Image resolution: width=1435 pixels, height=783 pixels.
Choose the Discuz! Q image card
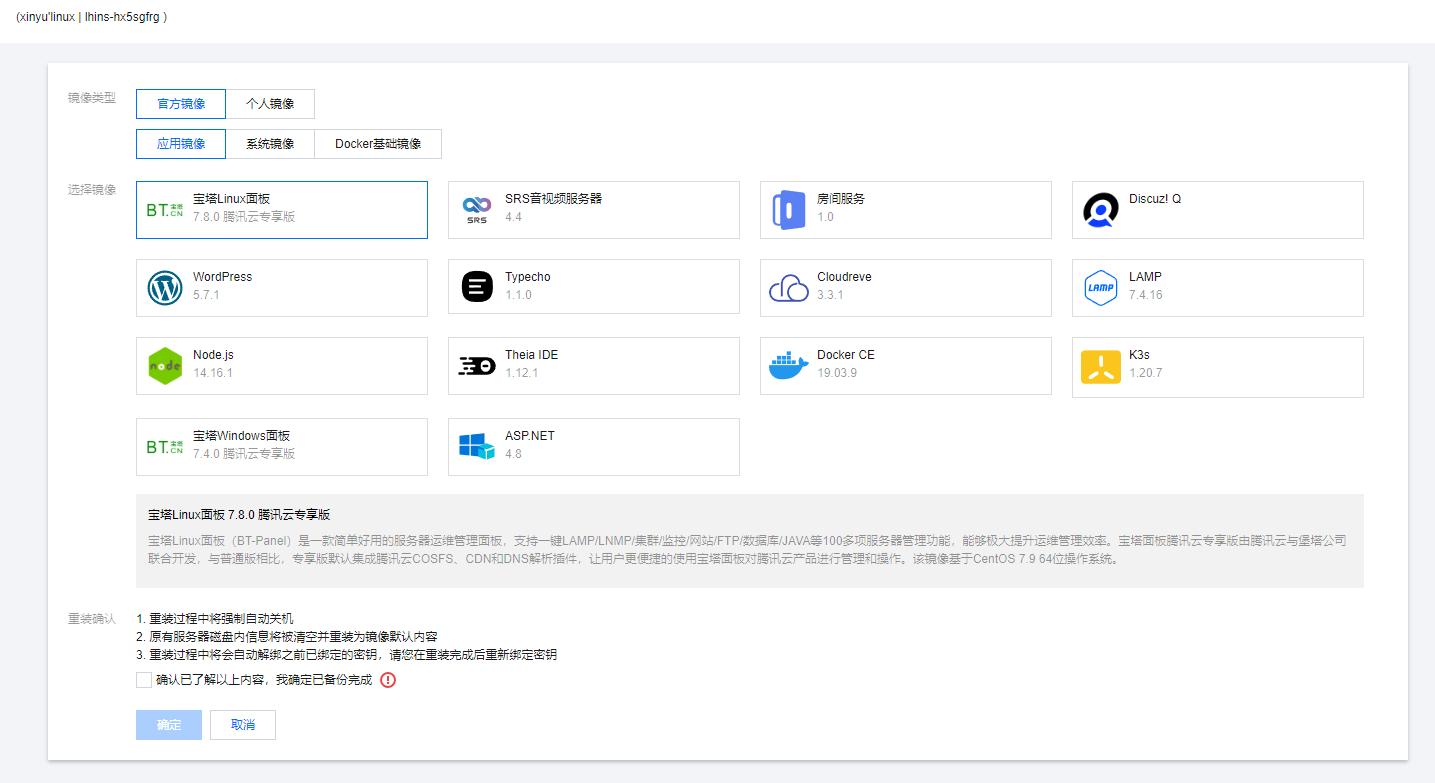pyautogui.click(x=1218, y=210)
